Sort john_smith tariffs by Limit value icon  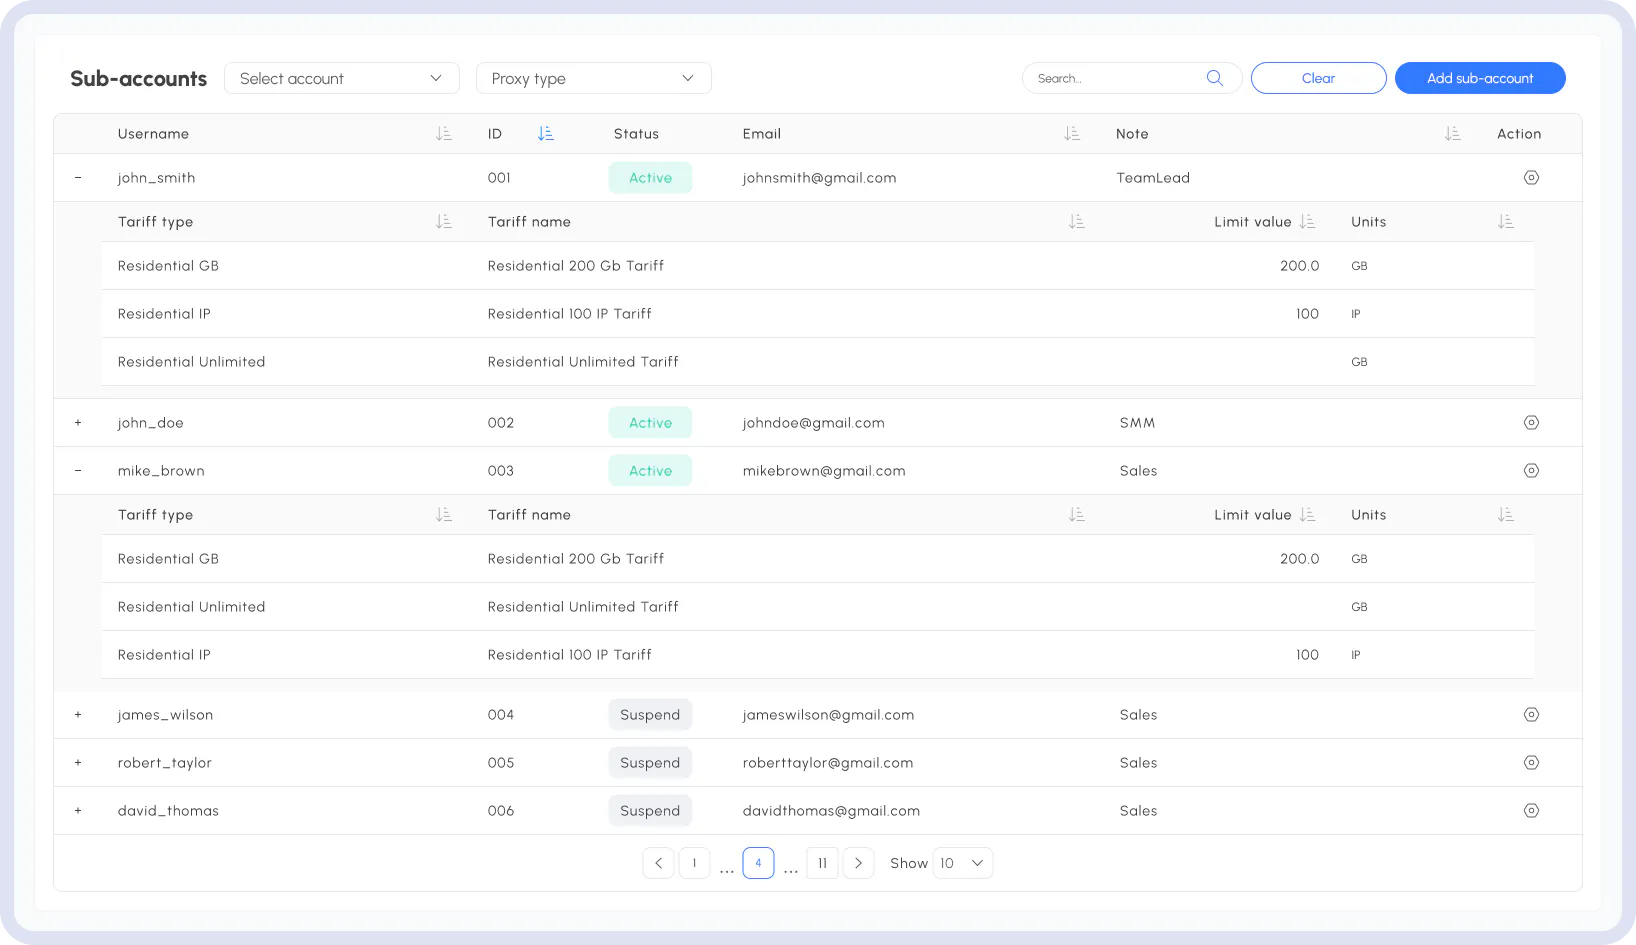(x=1307, y=222)
